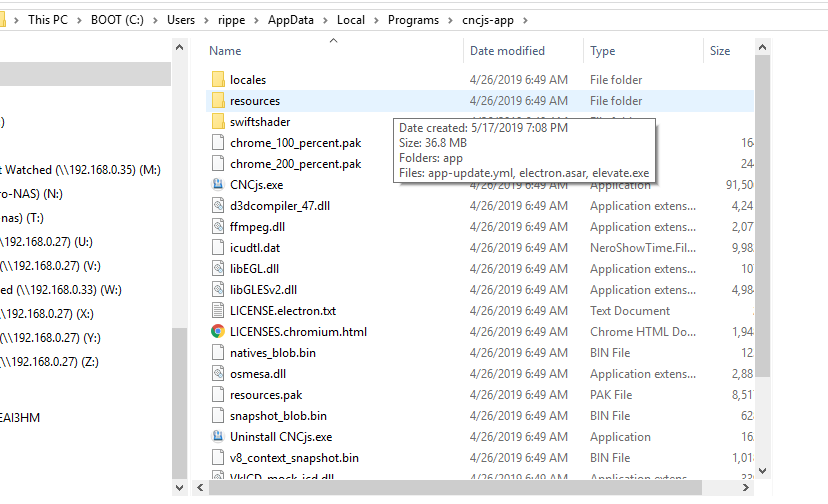The width and height of the screenshot is (828, 504).
Task: Click horizontal scrollbar right arrow
Action: (x=746, y=488)
